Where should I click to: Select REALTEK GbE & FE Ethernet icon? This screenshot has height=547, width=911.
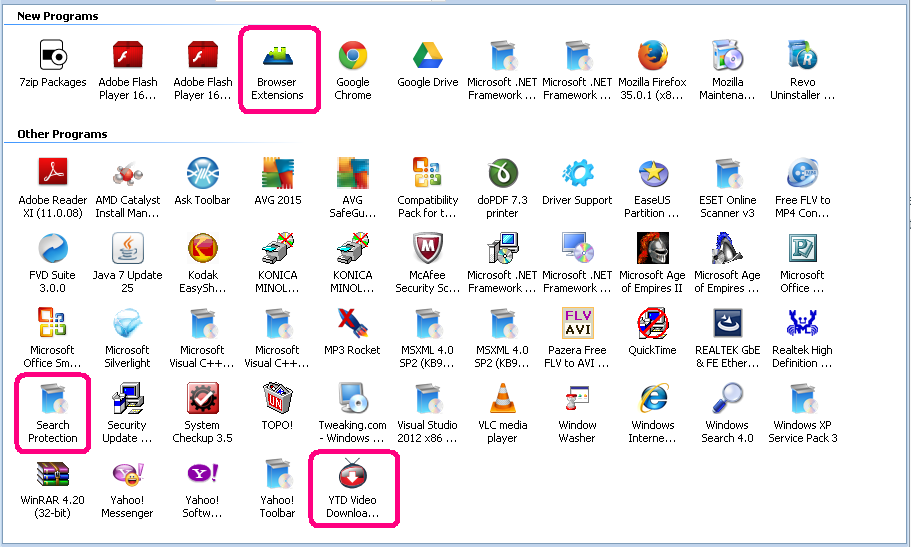727,323
